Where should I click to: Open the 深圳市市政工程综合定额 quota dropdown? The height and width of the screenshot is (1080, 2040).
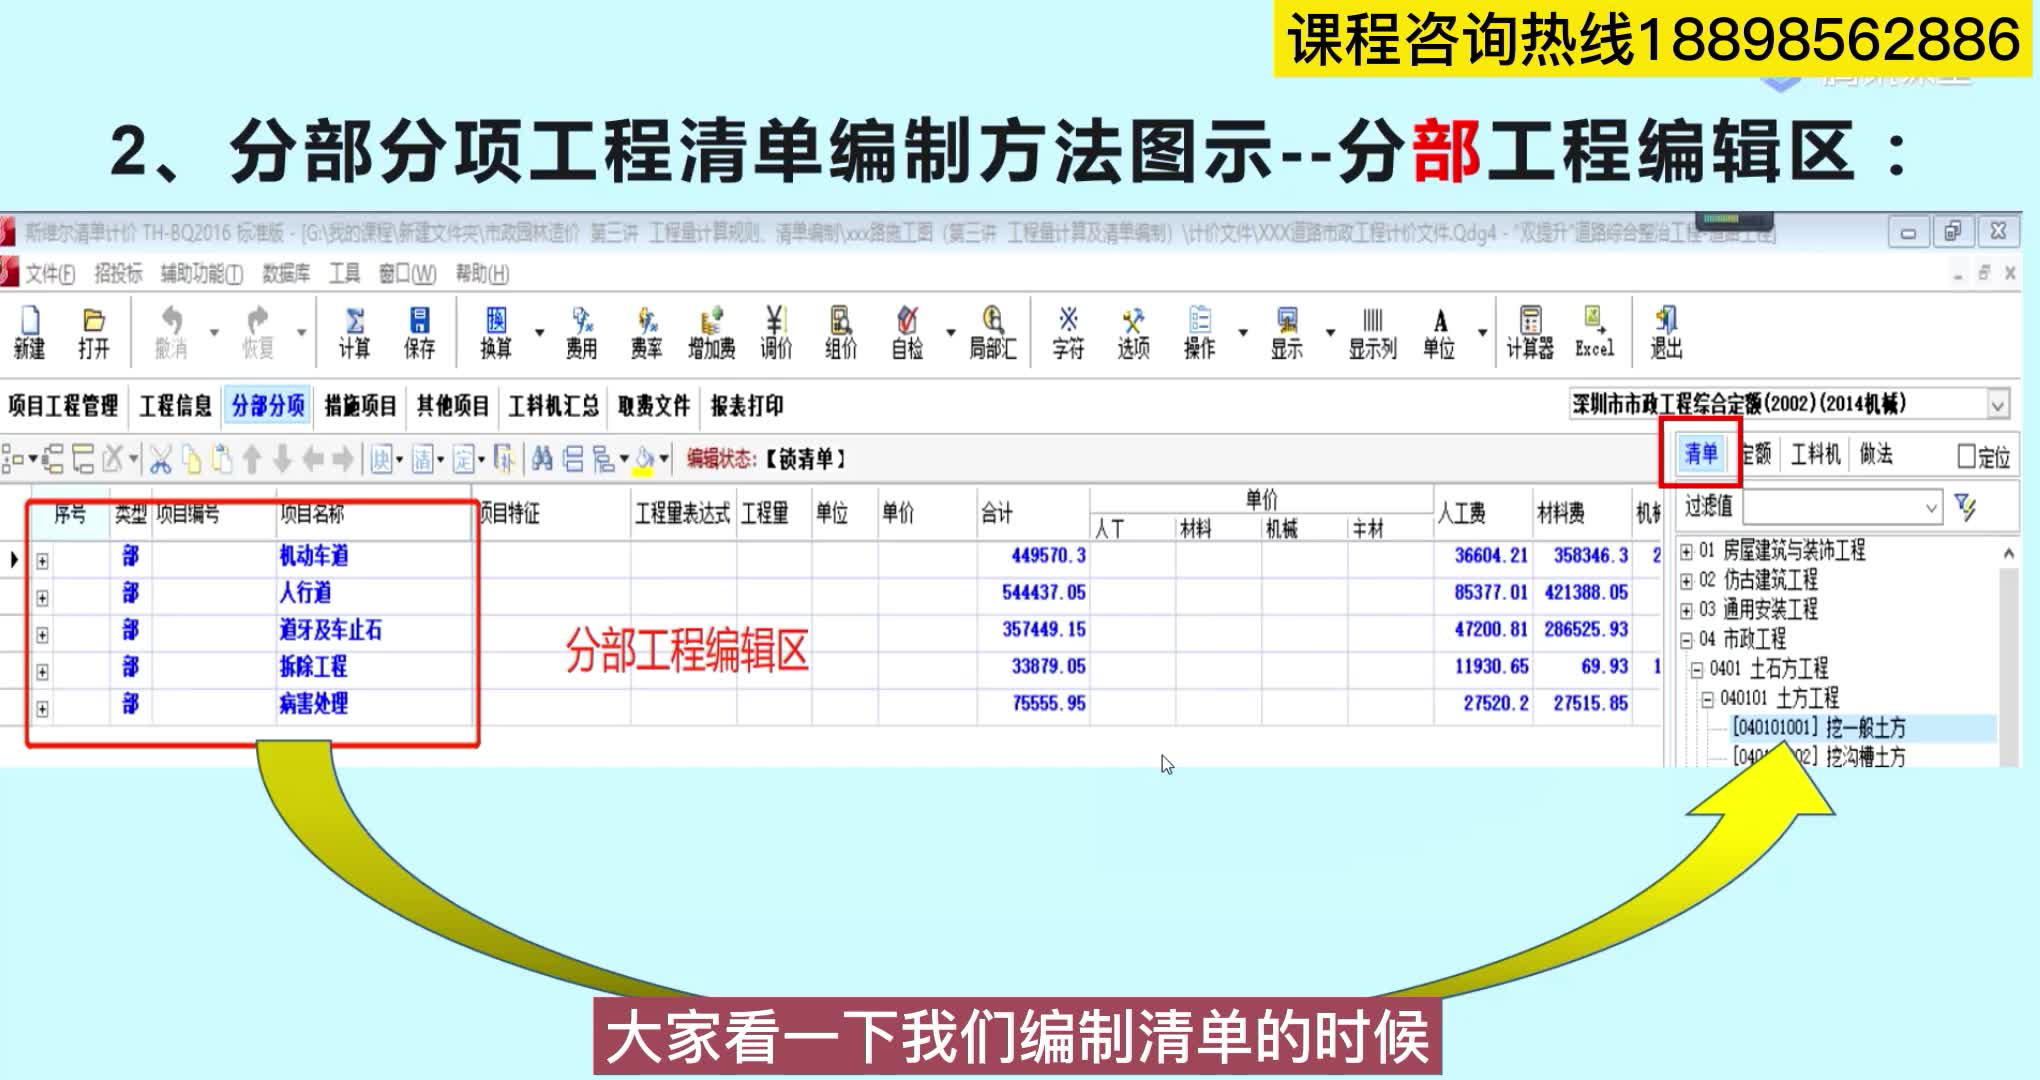(x=1997, y=405)
